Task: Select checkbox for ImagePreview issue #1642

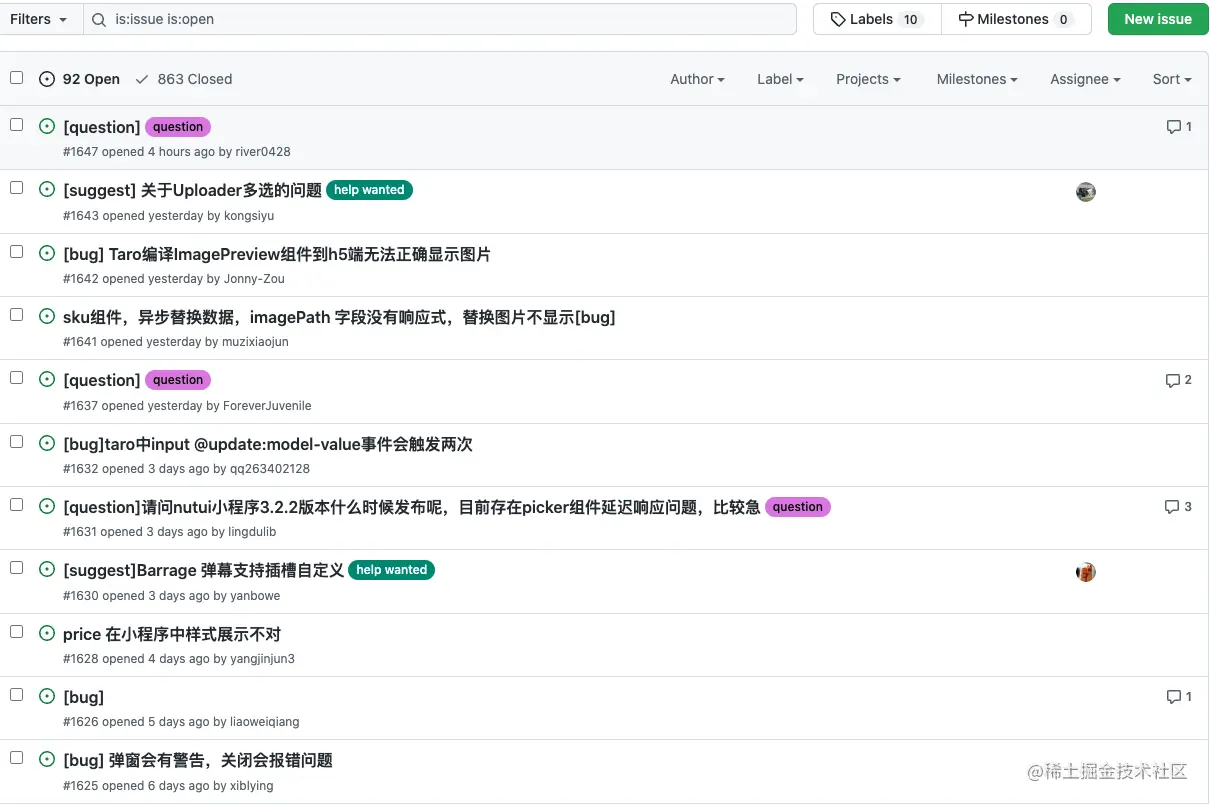Action: pos(16,251)
